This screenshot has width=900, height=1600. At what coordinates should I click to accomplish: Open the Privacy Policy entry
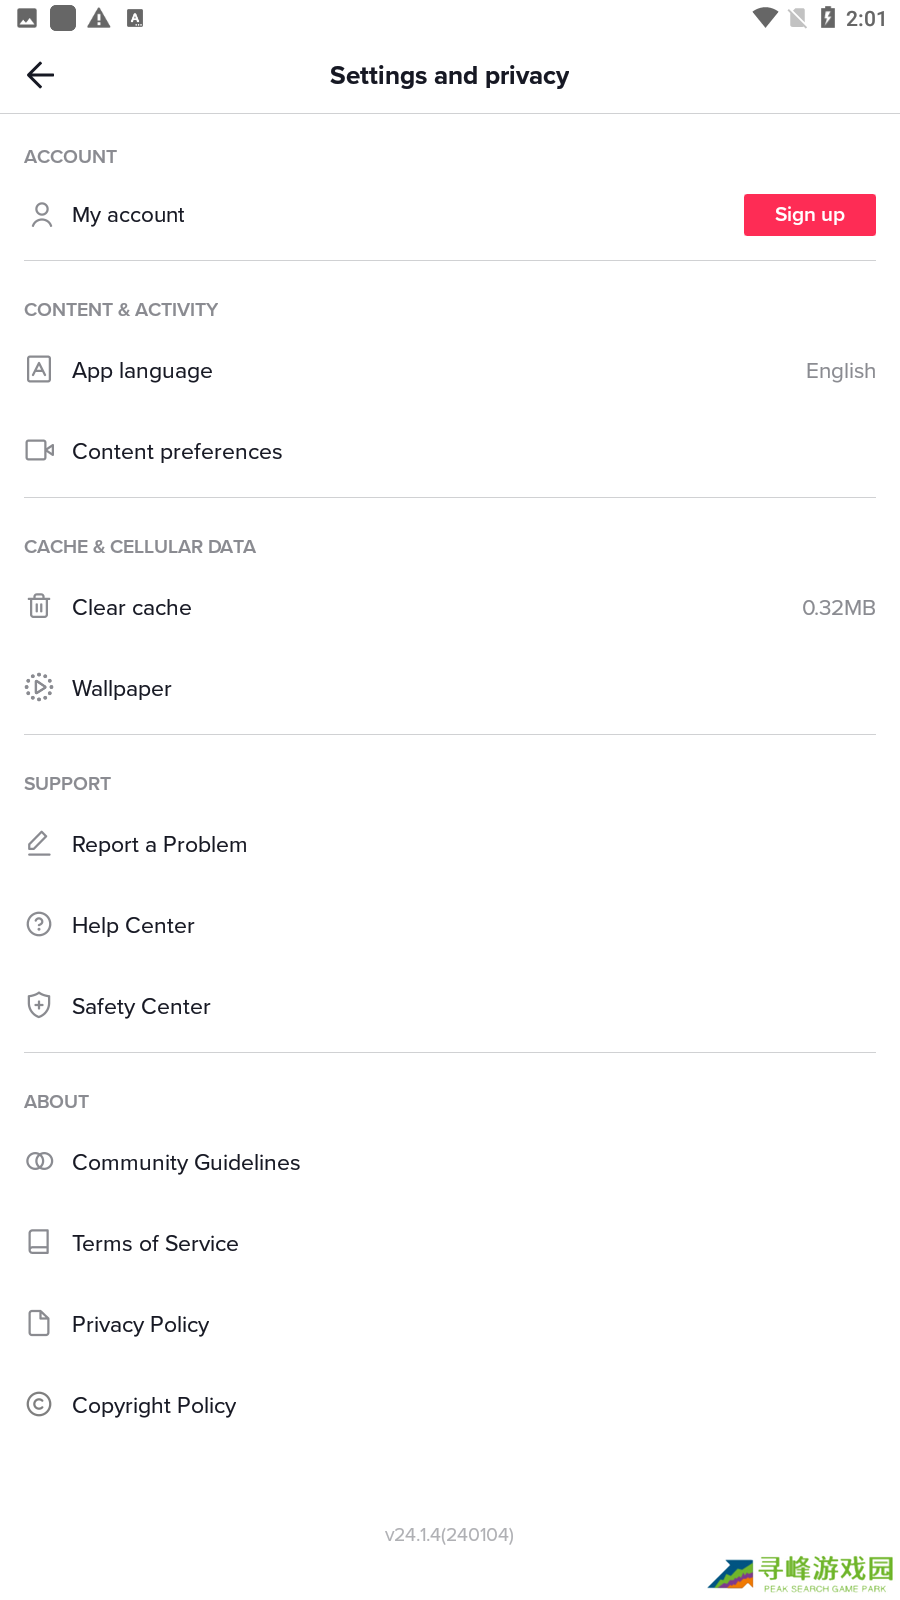[x=141, y=1324]
